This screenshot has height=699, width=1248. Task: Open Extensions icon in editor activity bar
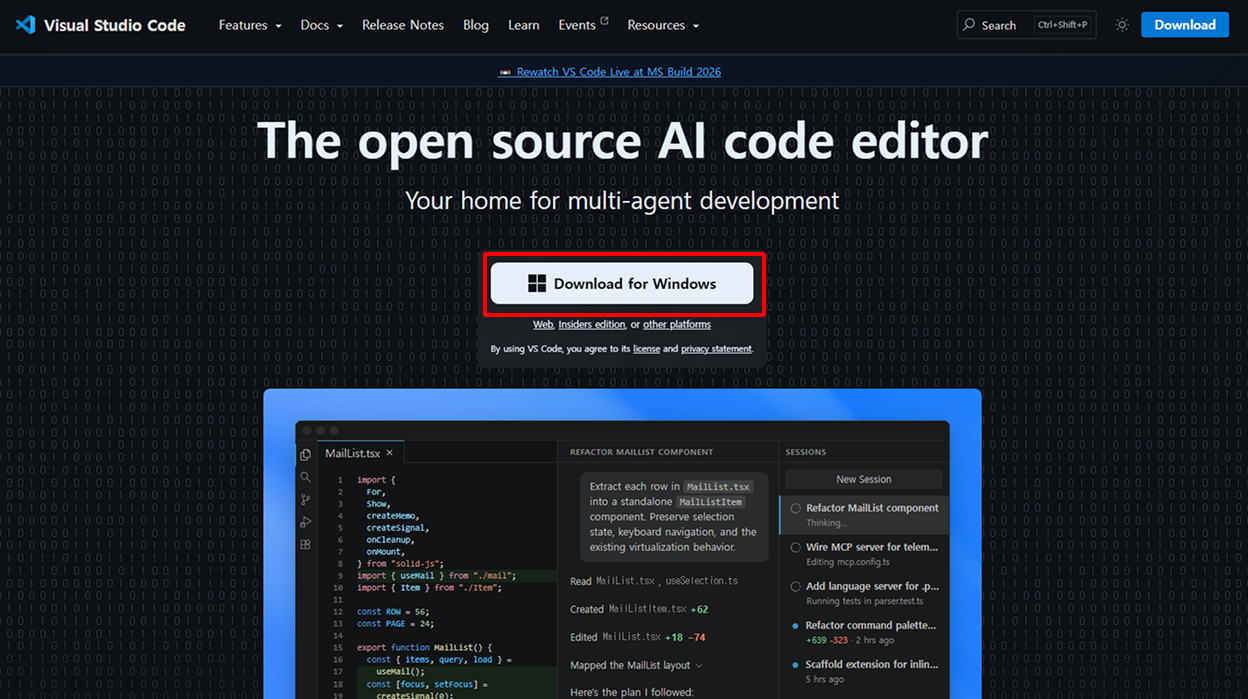click(305, 545)
